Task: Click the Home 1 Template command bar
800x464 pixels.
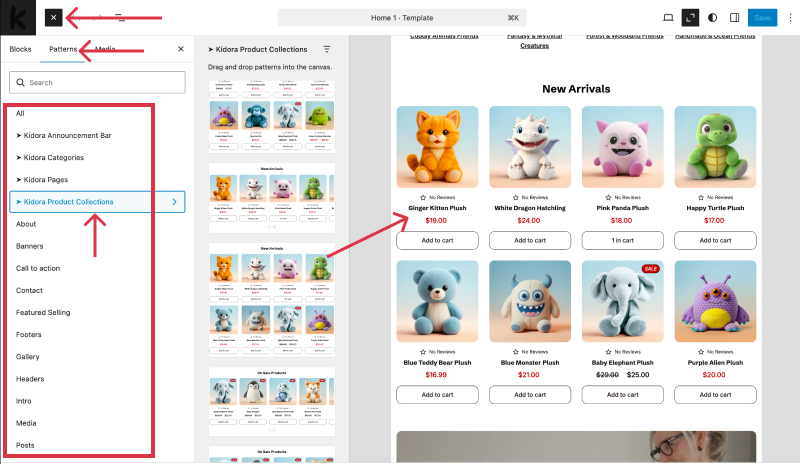Action: (402, 17)
